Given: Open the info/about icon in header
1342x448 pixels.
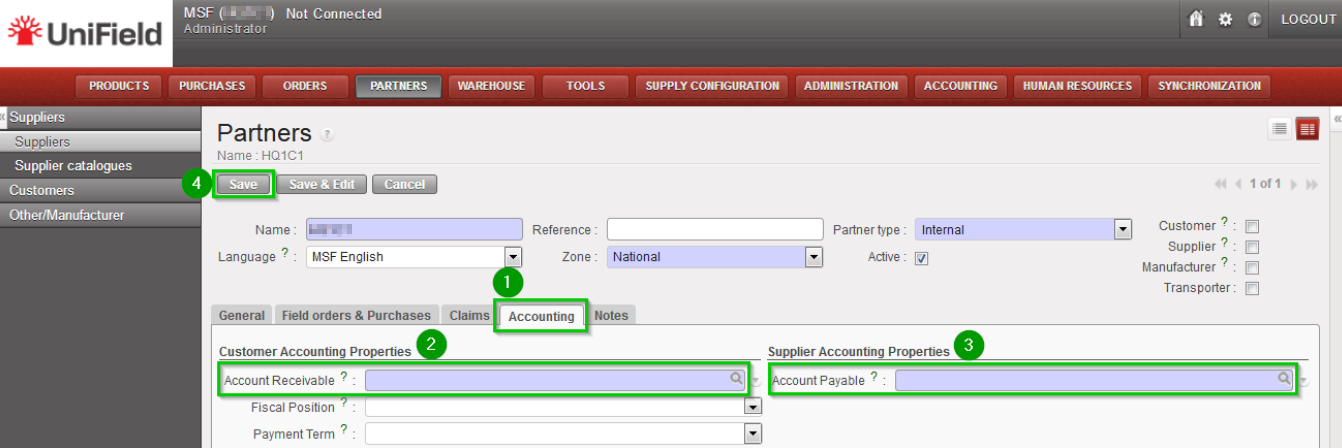Looking at the screenshot, I should point(1253,19).
